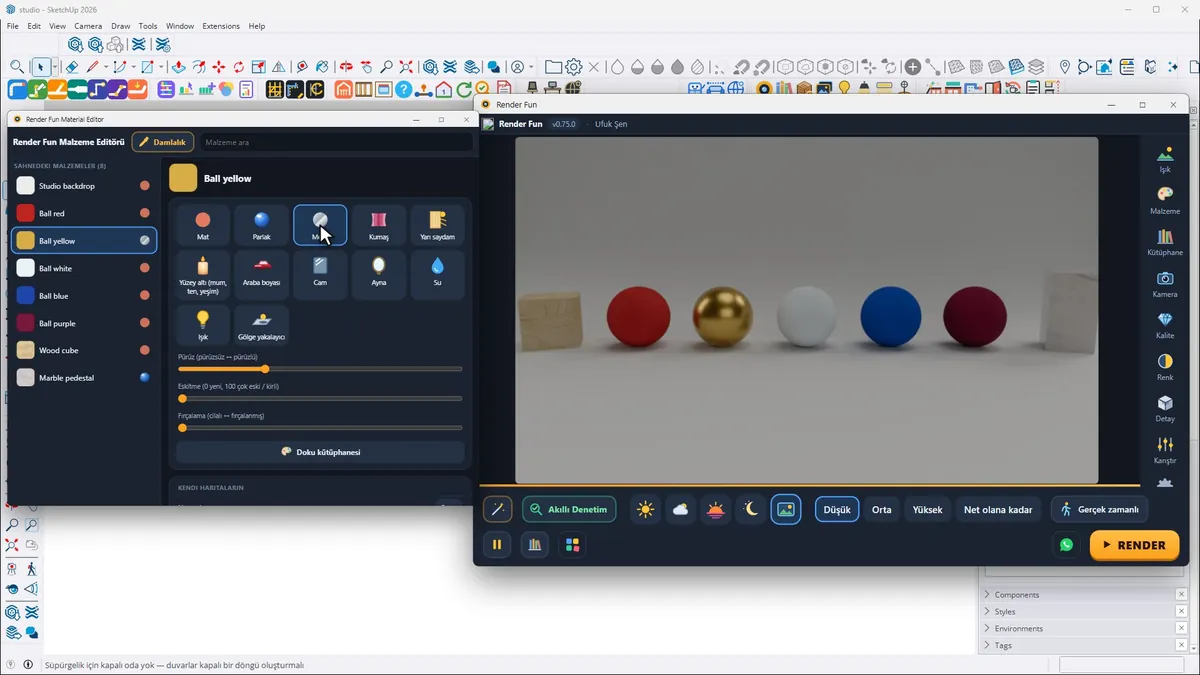This screenshot has height=675, width=1200.
Task: Select the Gölge yakalayıcı shadow catcher preset
Action: [261, 325]
